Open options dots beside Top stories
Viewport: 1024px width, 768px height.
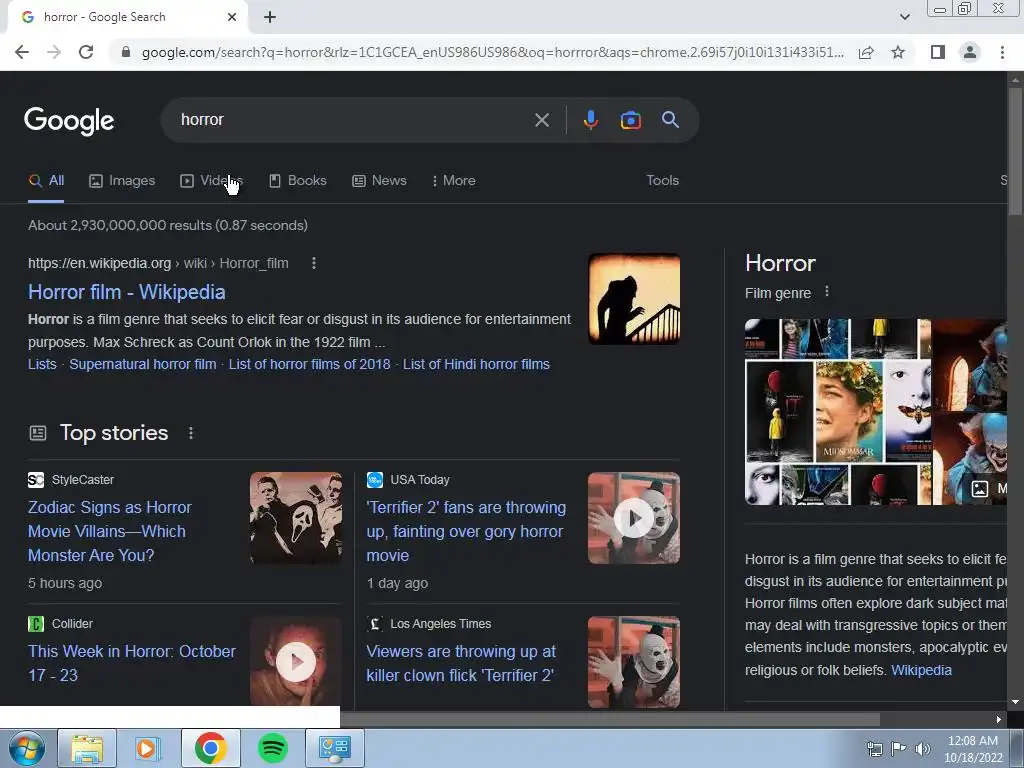tap(191, 433)
